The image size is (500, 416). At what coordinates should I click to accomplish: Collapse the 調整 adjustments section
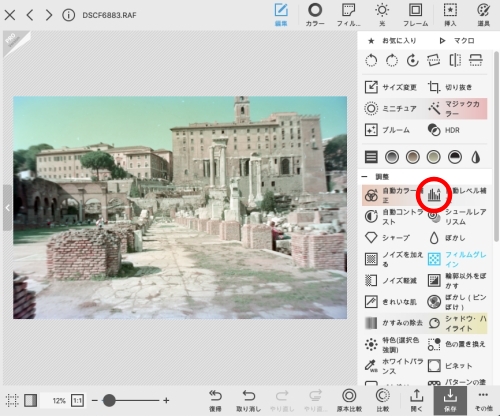[365, 177]
